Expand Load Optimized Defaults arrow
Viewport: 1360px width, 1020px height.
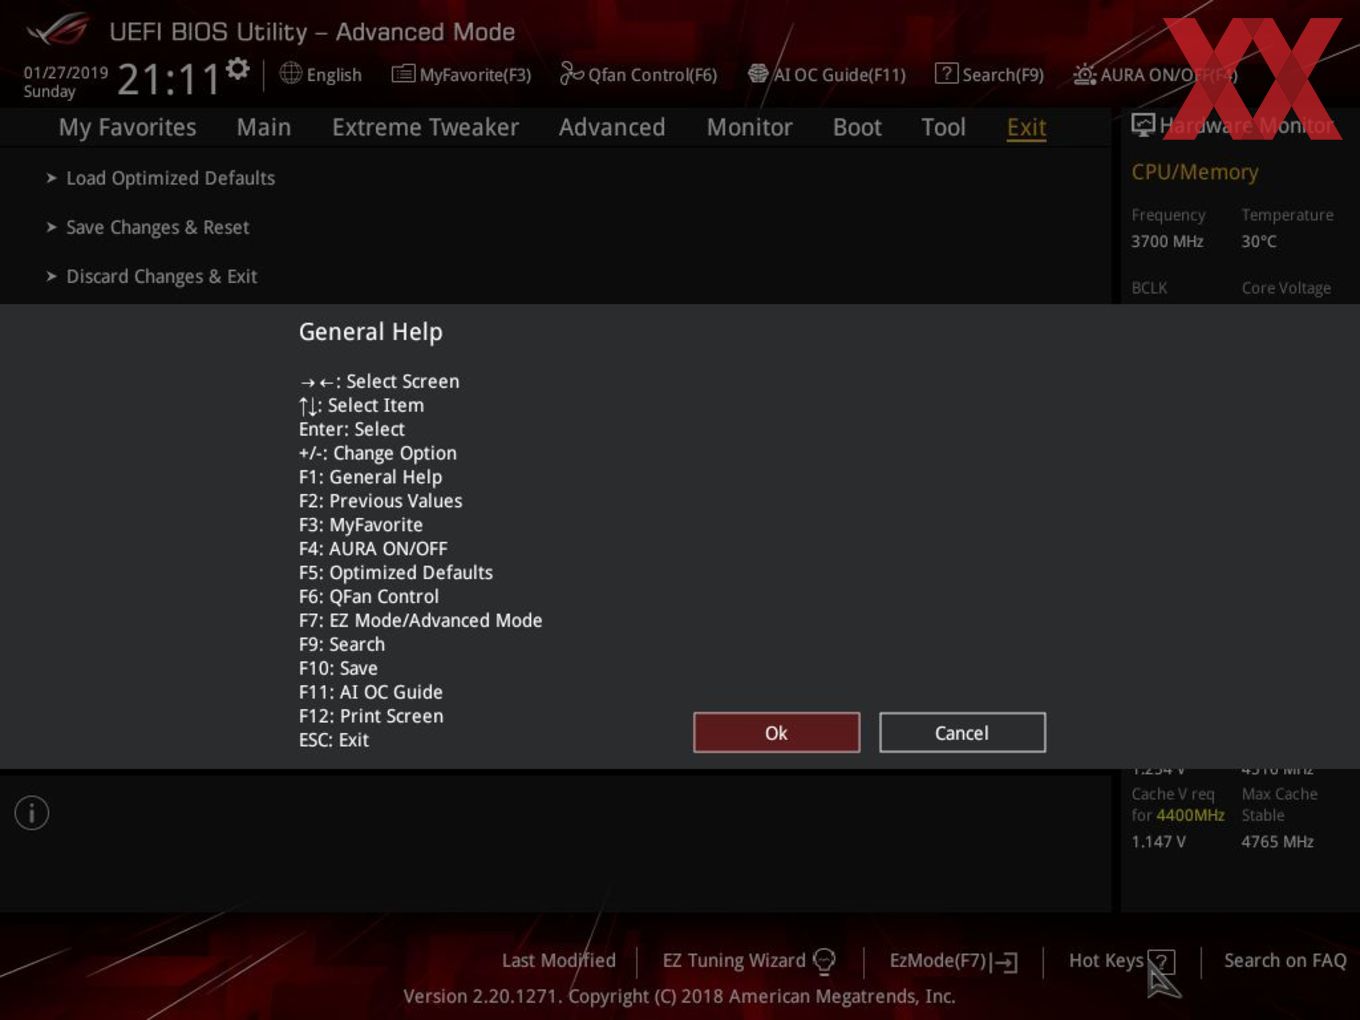(51, 178)
